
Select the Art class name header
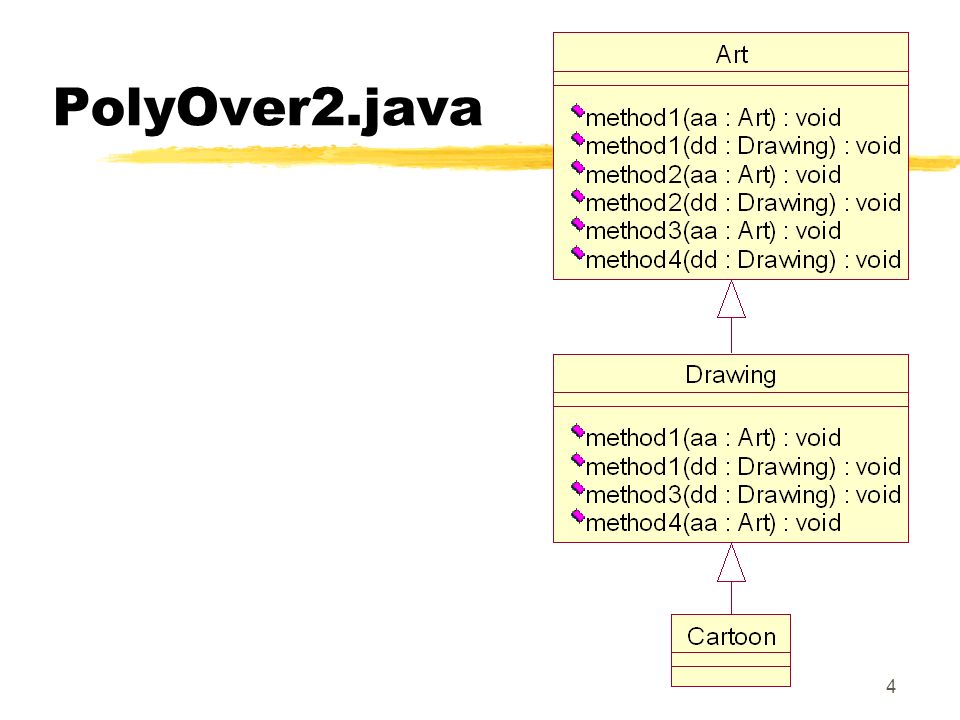point(731,54)
